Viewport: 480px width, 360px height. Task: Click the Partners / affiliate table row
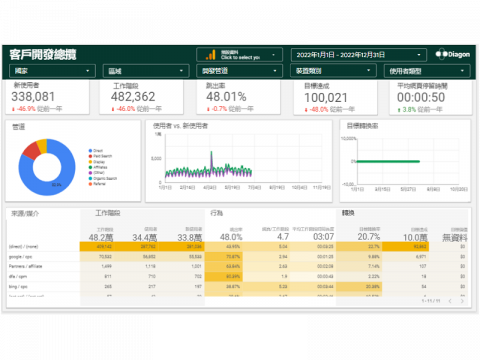tap(237, 266)
